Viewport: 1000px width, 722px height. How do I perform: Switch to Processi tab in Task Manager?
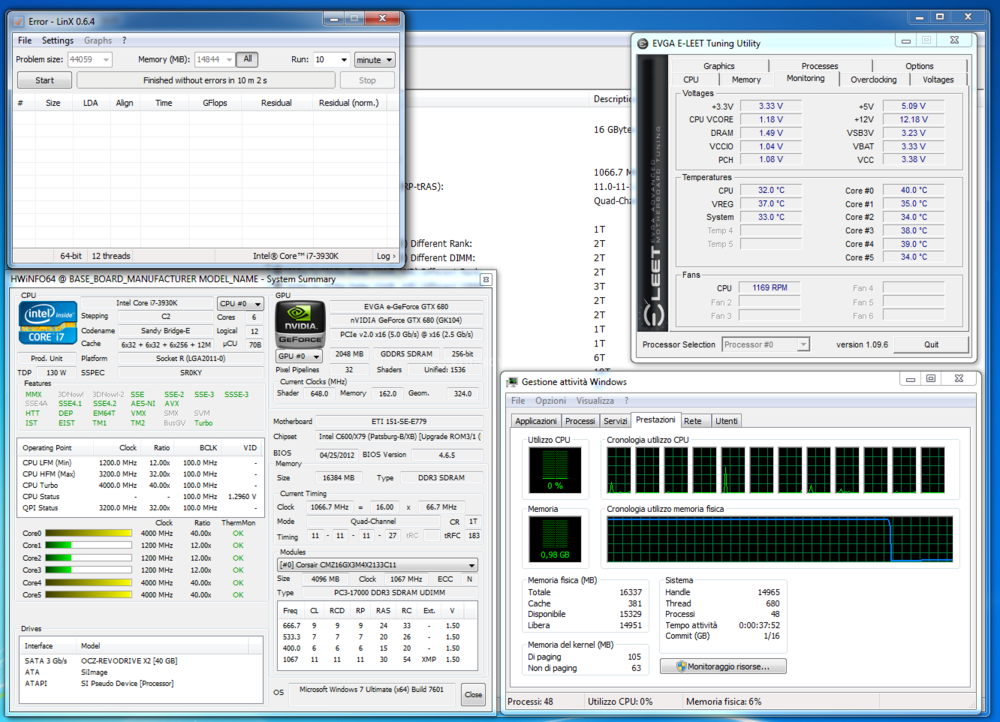(580, 421)
